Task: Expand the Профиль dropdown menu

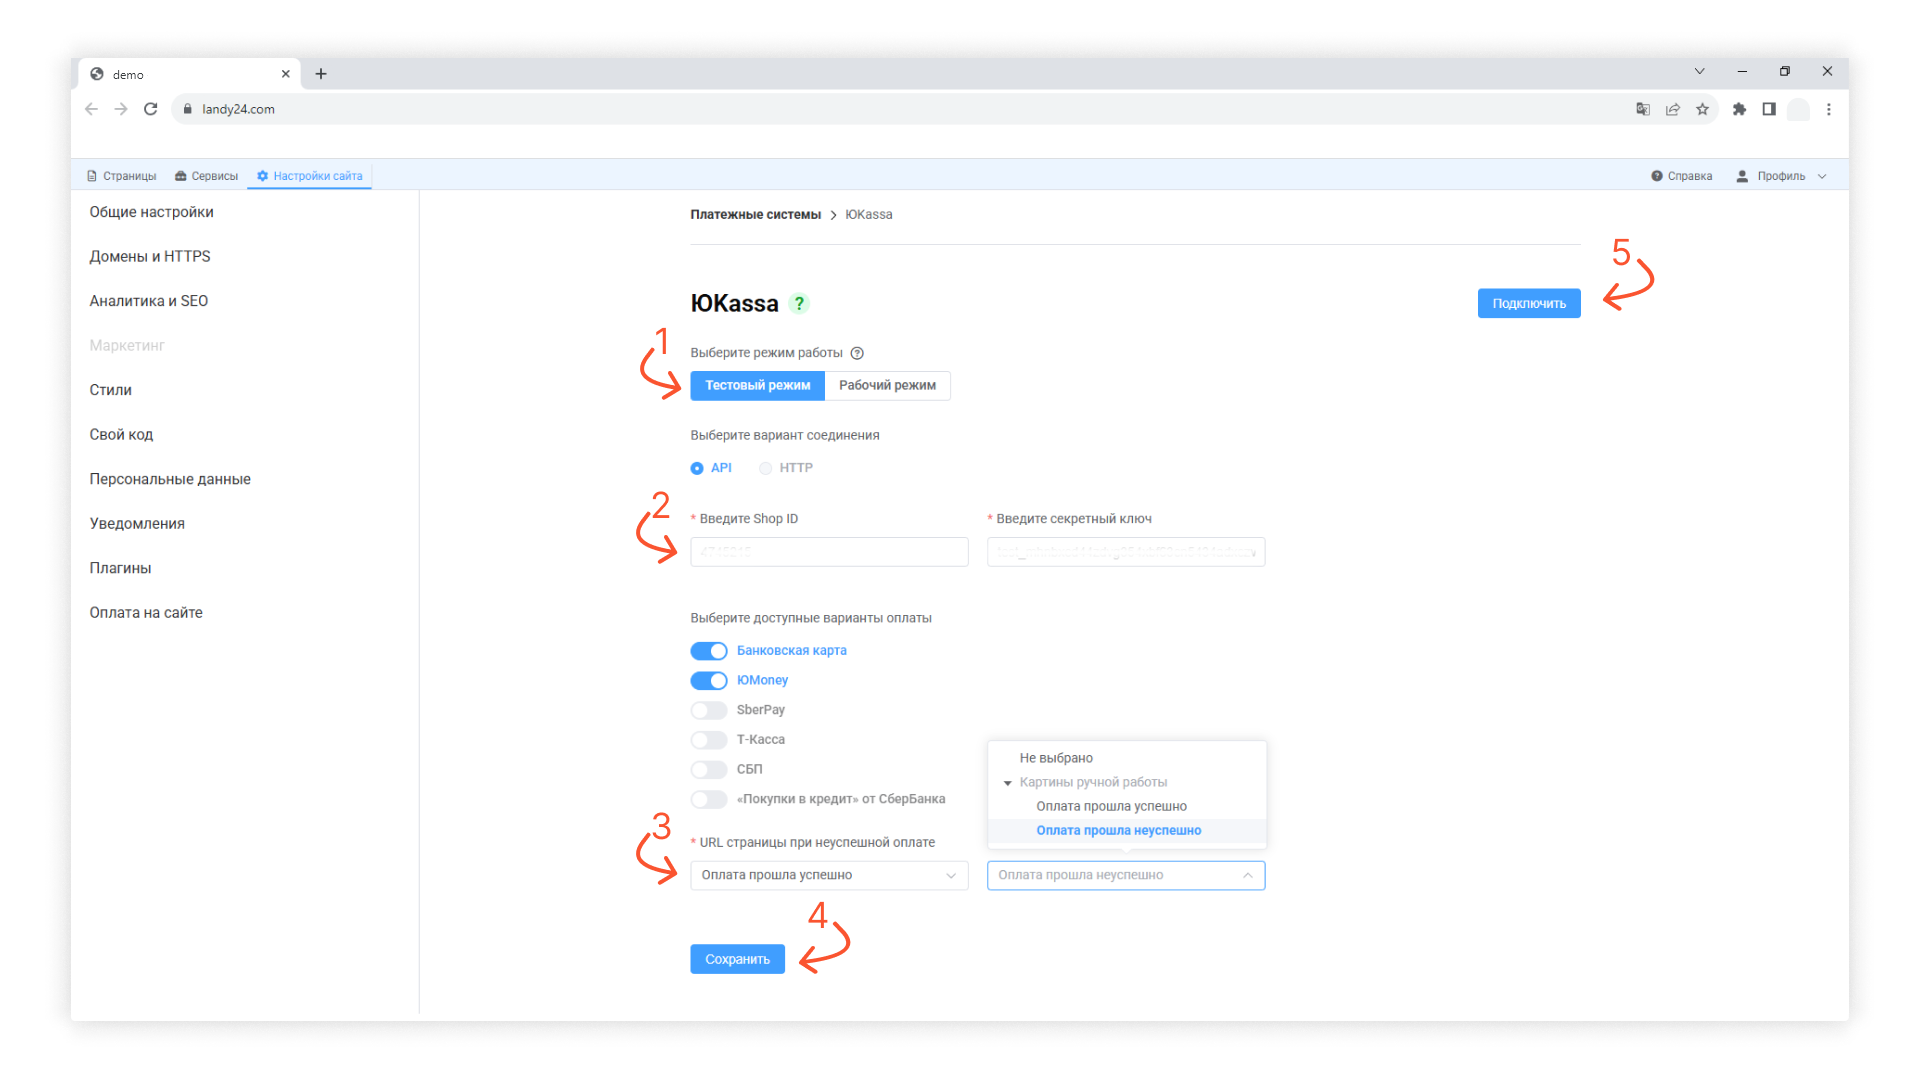Action: (1782, 176)
